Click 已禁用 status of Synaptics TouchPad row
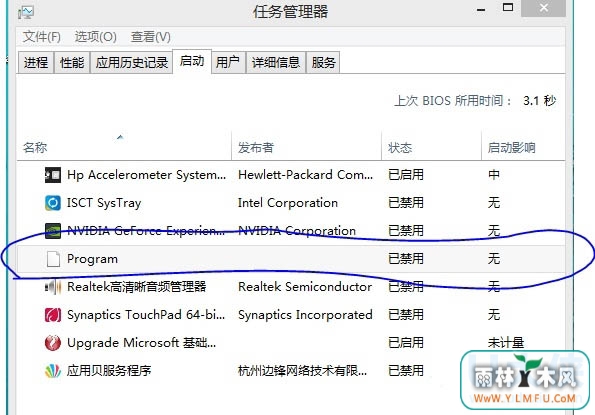Image resolution: width=595 pixels, height=415 pixels. pos(406,315)
